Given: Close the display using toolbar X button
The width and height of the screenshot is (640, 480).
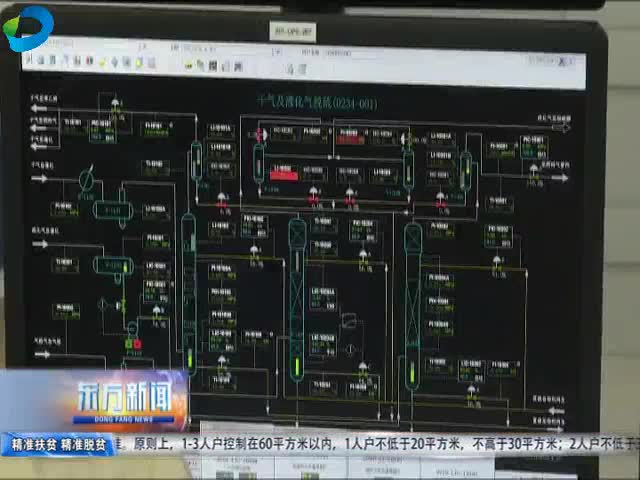Looking at the screenshot, I should click(x=562, y=62).
